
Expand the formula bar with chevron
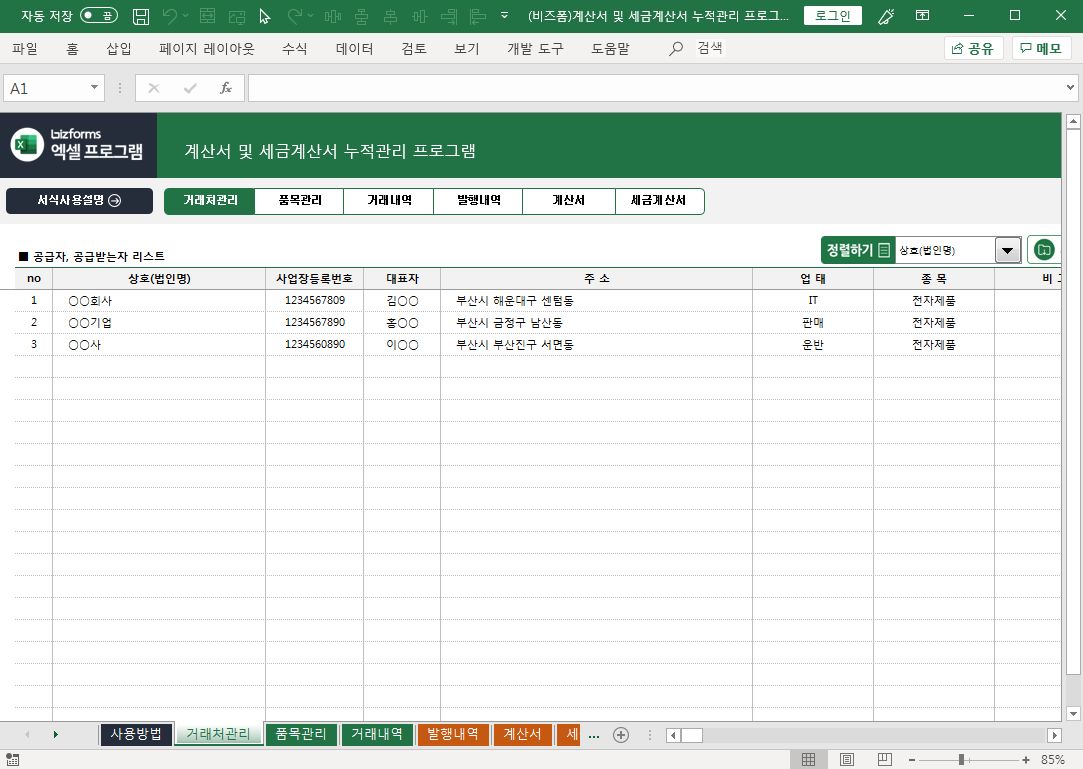(1071, 88)
